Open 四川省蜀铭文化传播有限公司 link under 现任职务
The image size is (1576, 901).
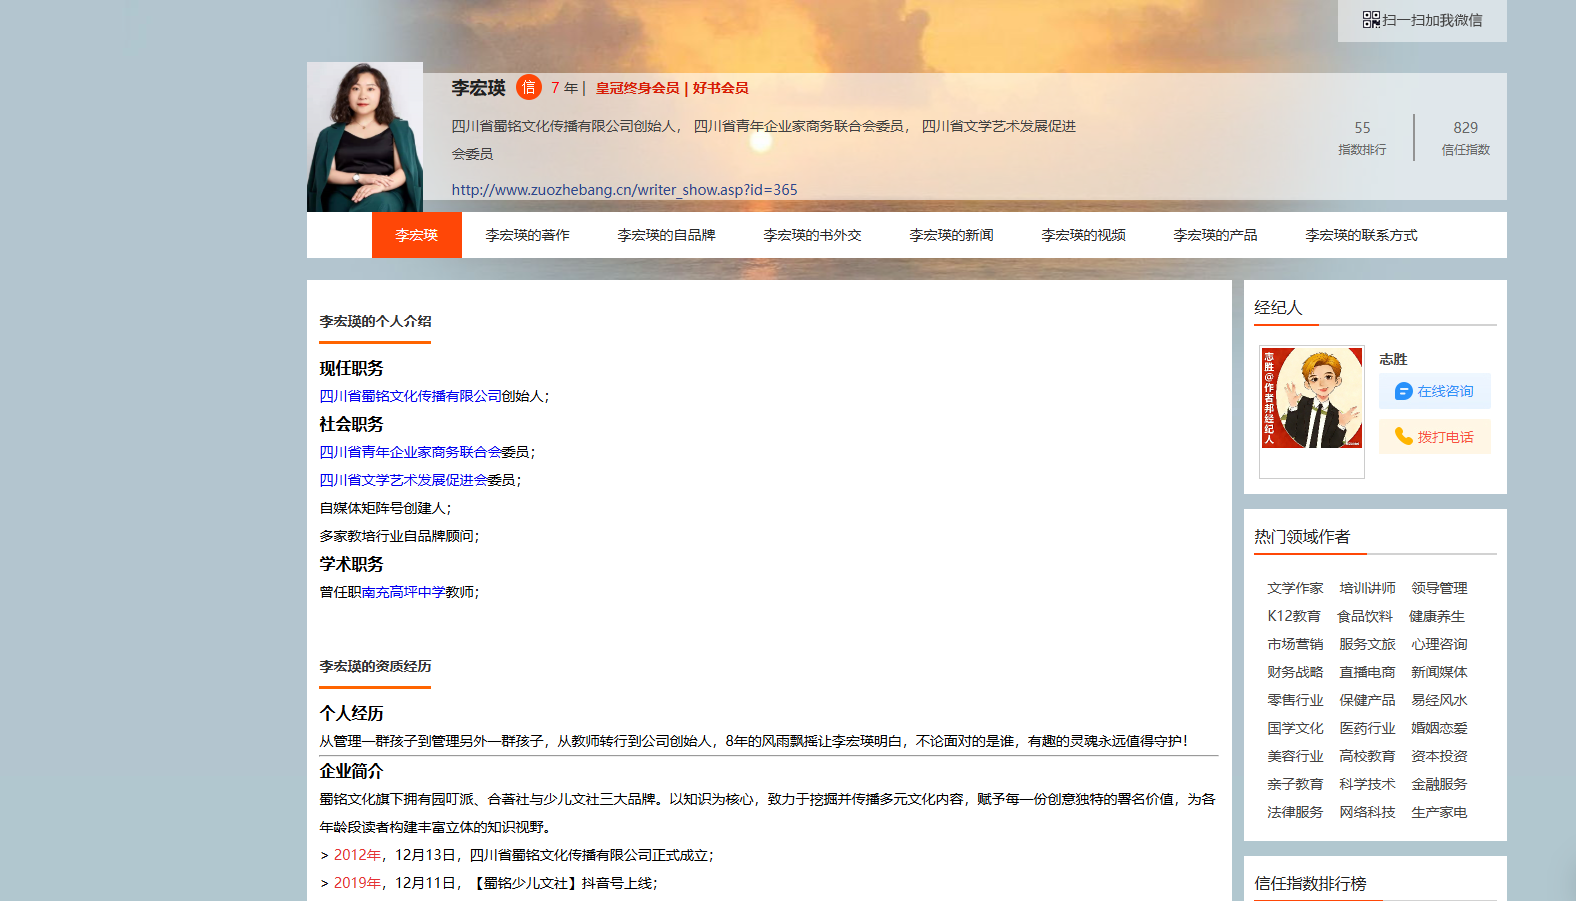click(410, 396)
